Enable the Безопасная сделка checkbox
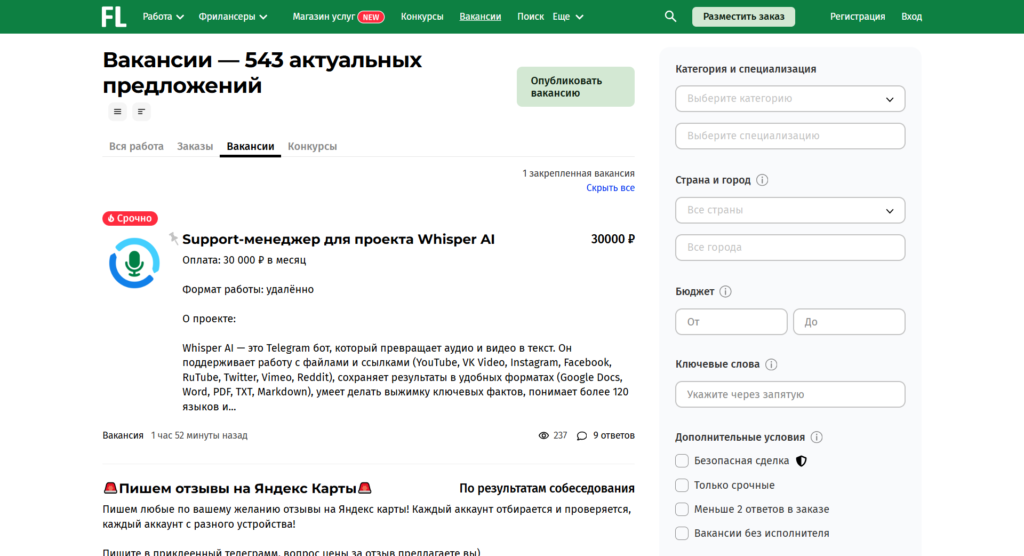The image size is (1024, 556). click(x=682, y=461)
